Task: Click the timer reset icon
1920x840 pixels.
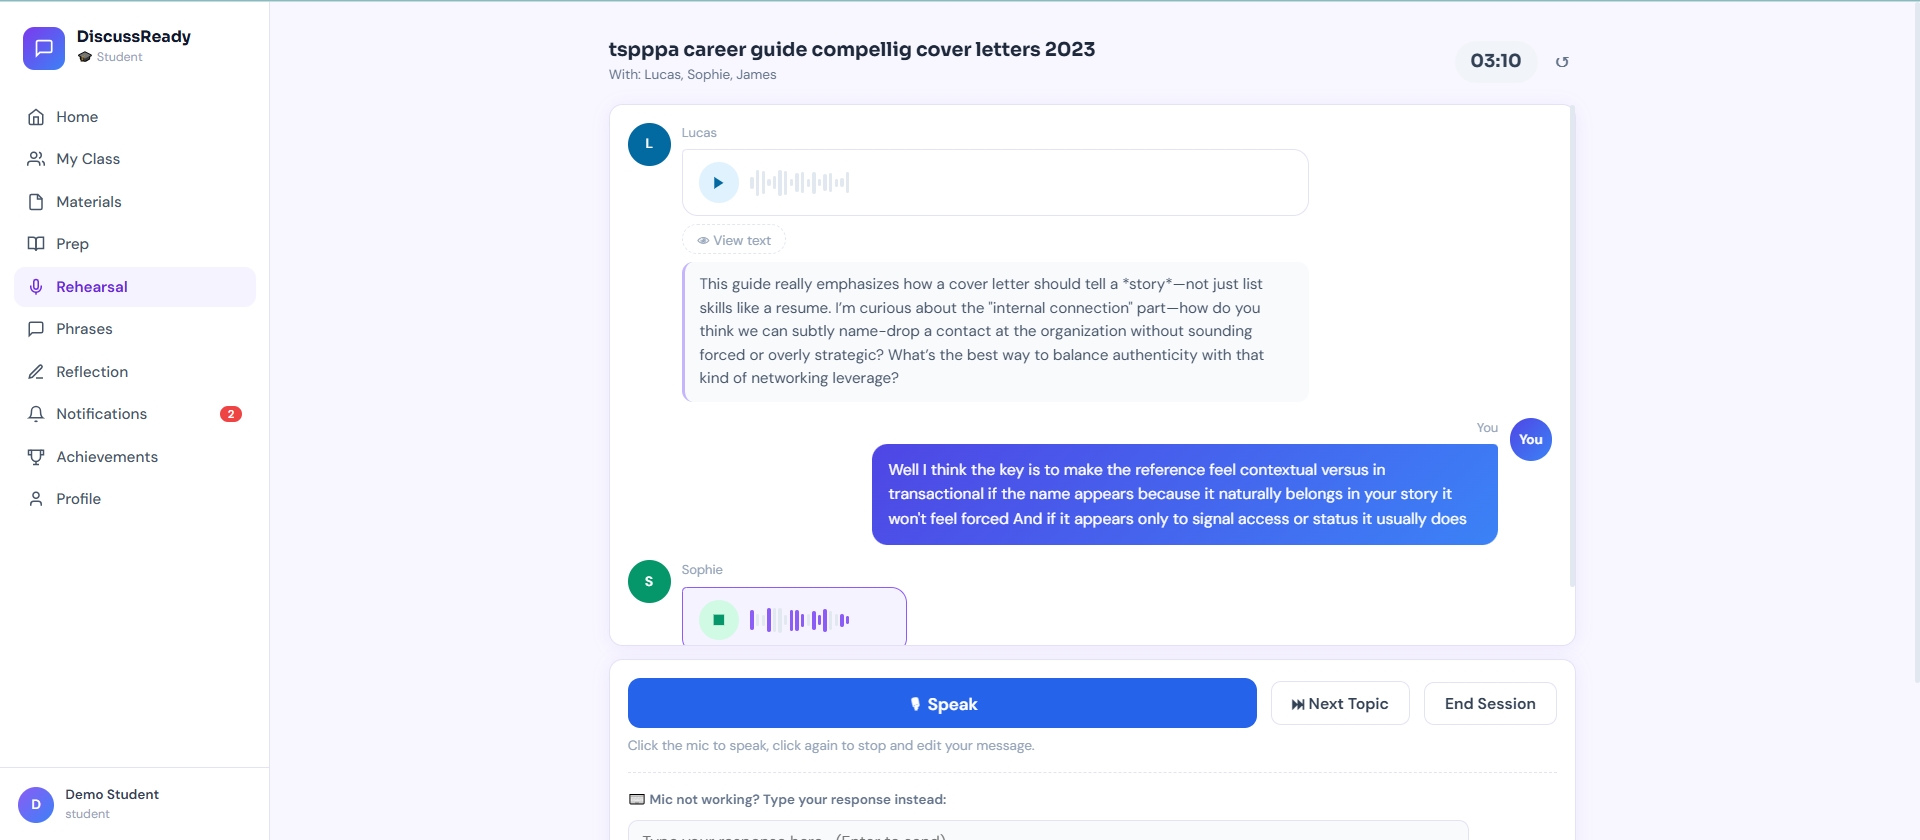Action: [1562, 62]
